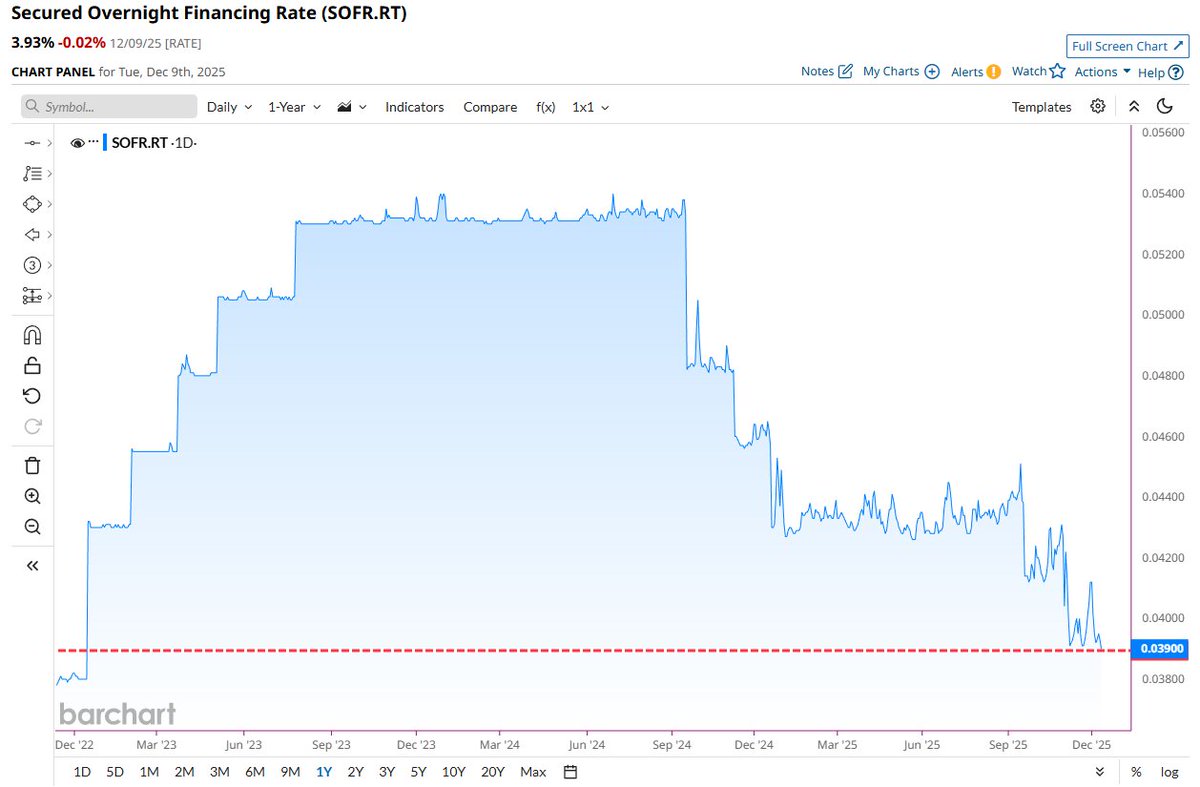Expand bottom panel double chevron down
This screenshot has height=787, width=1200.
point(1100,772)
